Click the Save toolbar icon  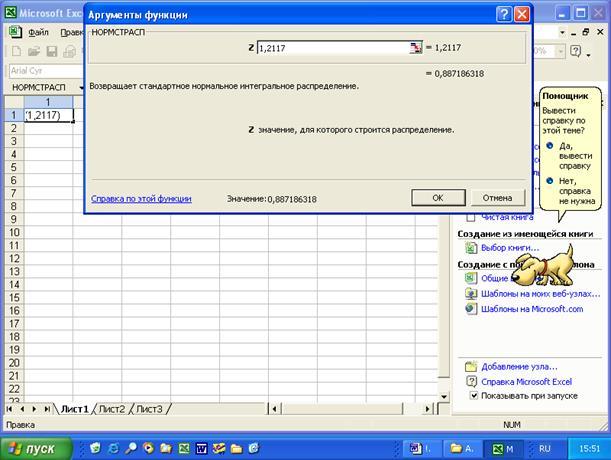[50, 51]
